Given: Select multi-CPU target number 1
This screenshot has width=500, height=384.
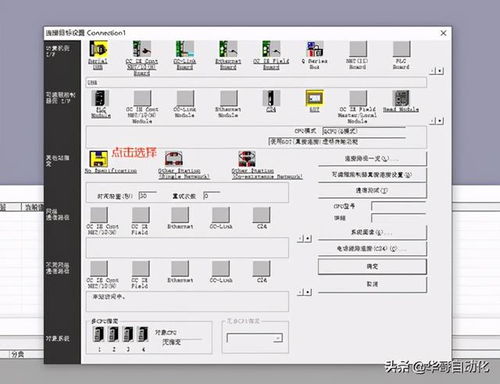Looking at the screenshot, I should tap(99, 334).
